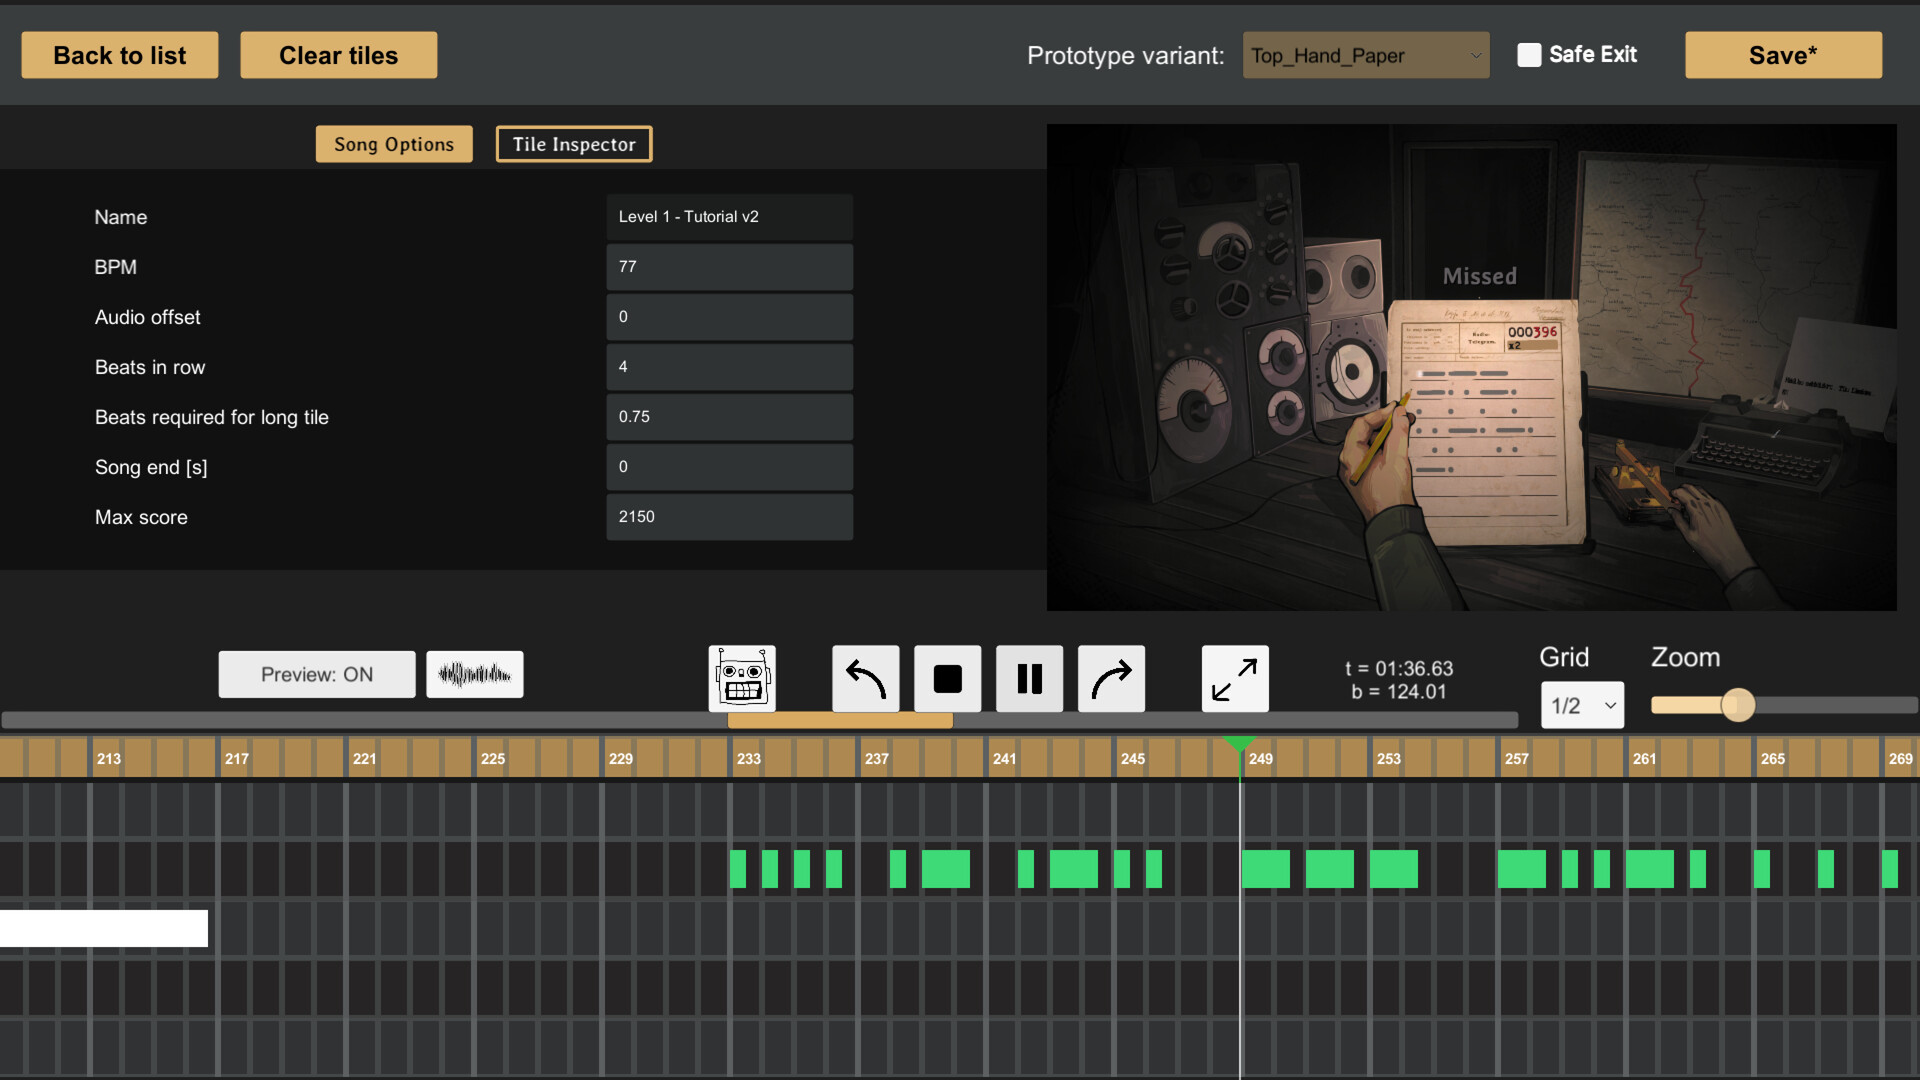Edit the Song end [s] field

(729, 467)
